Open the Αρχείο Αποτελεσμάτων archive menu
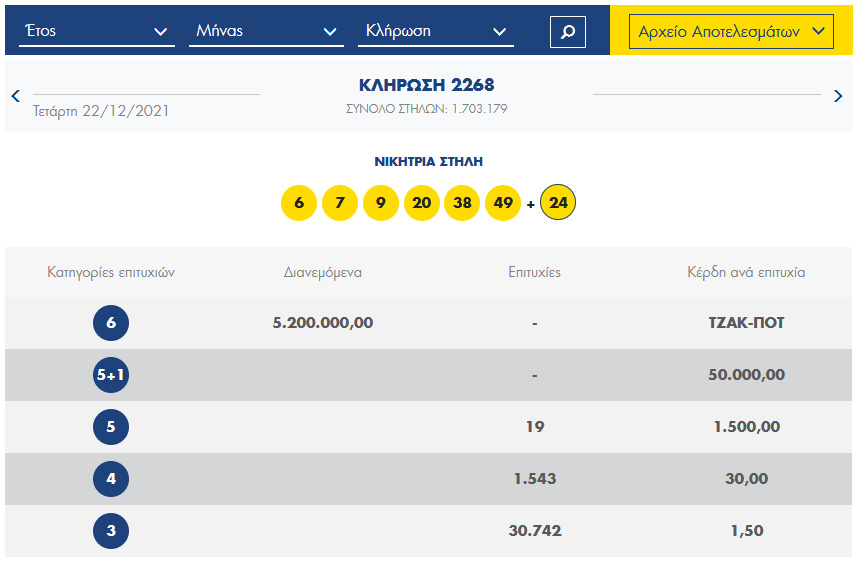The image size is (858, 584). coord(731,31)
